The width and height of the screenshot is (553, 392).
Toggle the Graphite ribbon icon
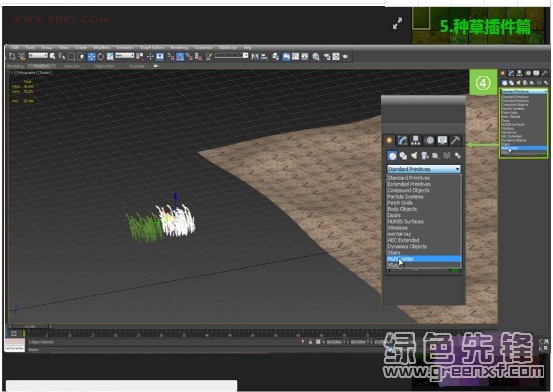286,56
